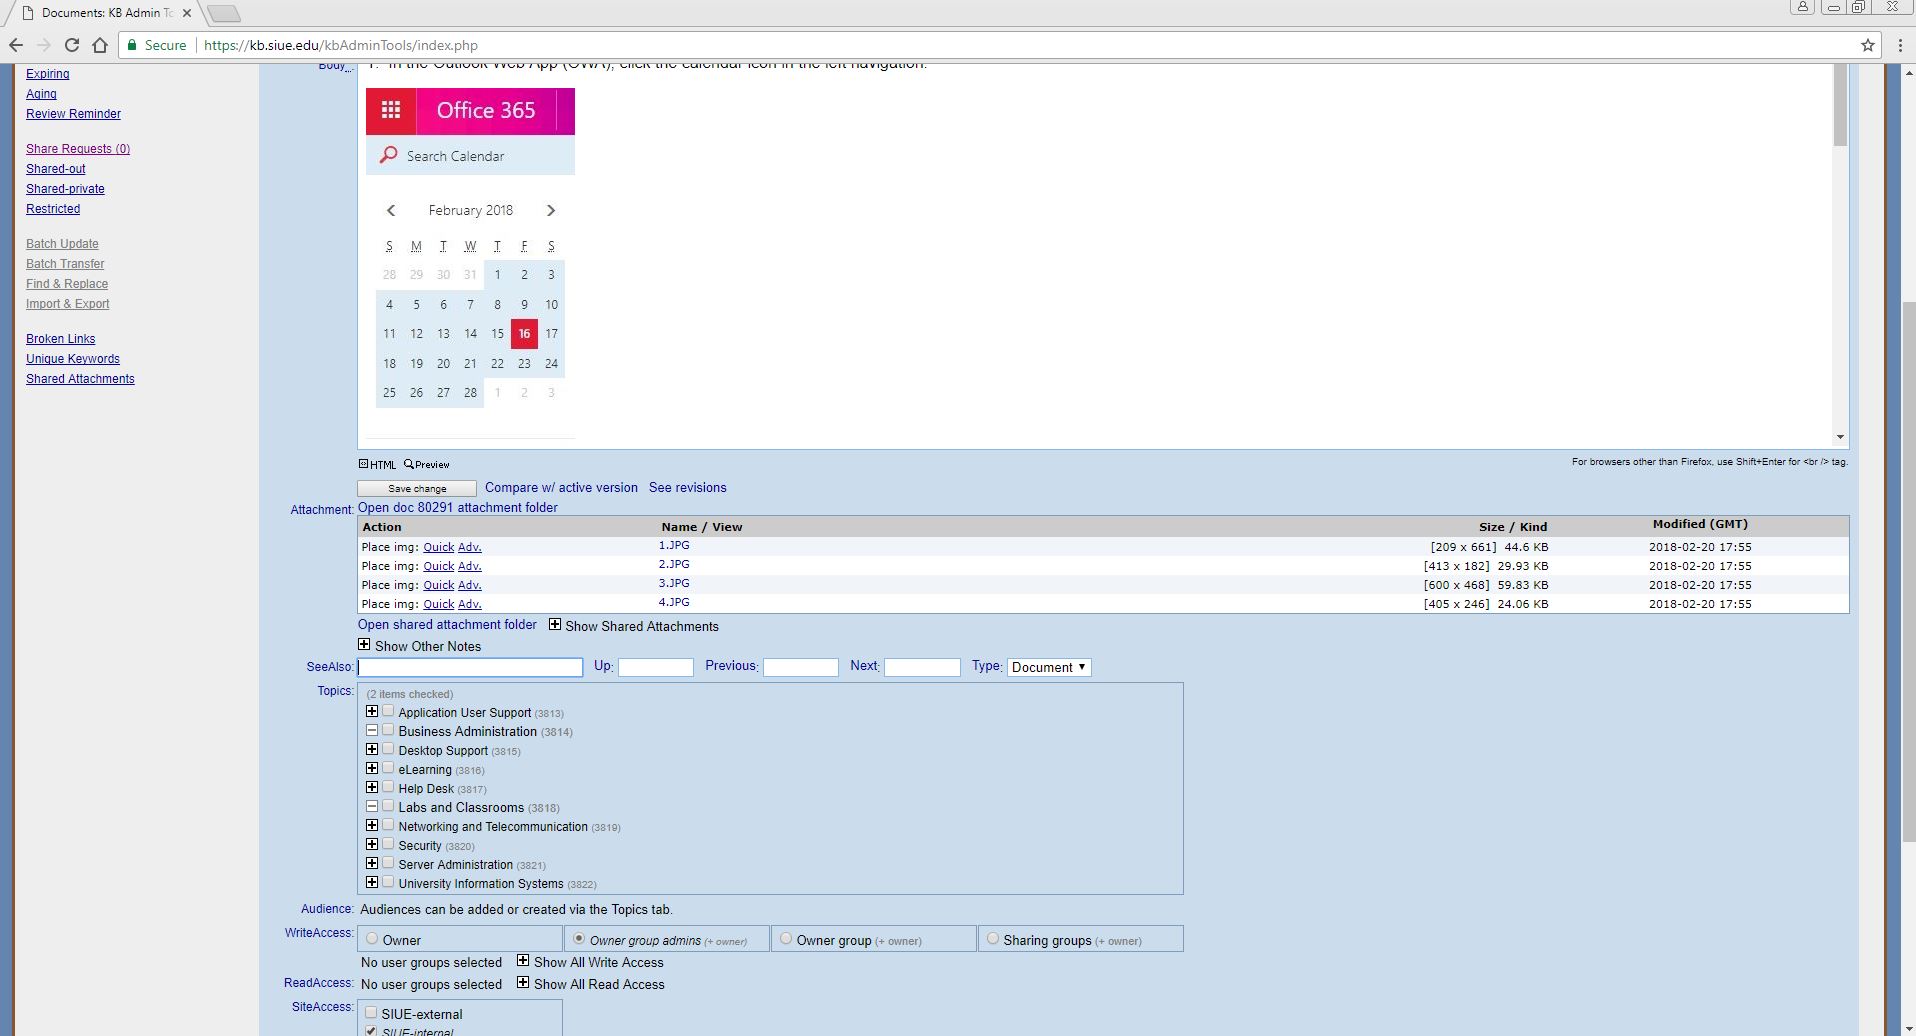Select Sharing groups write access option
This screenshot has width=1916, height=1036.
[992, 939]
